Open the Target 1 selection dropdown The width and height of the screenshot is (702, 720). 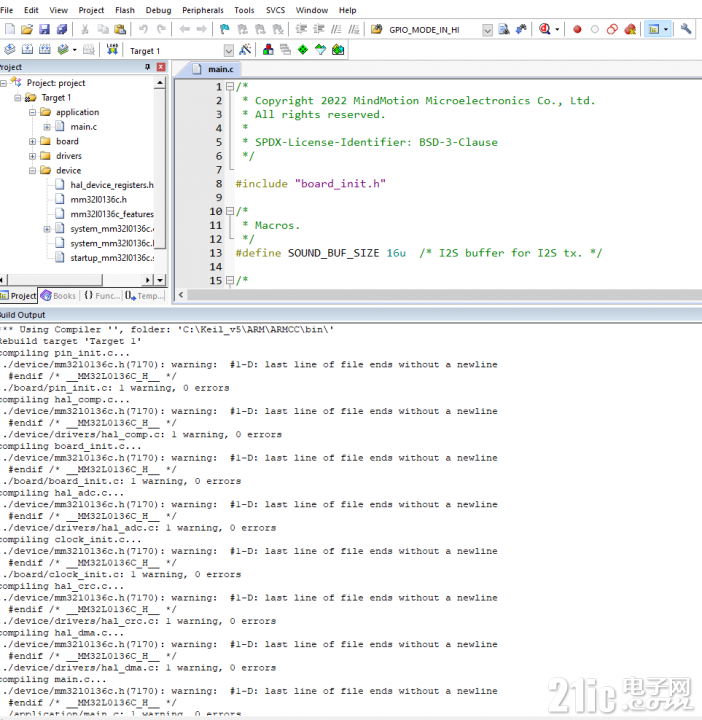pyautogui.click(x=229, y=51)
